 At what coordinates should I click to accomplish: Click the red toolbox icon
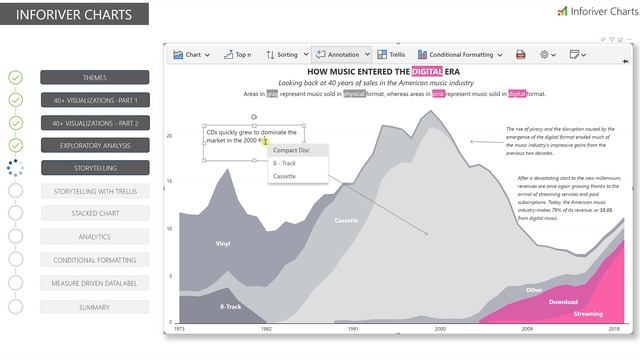pos(520,55)
